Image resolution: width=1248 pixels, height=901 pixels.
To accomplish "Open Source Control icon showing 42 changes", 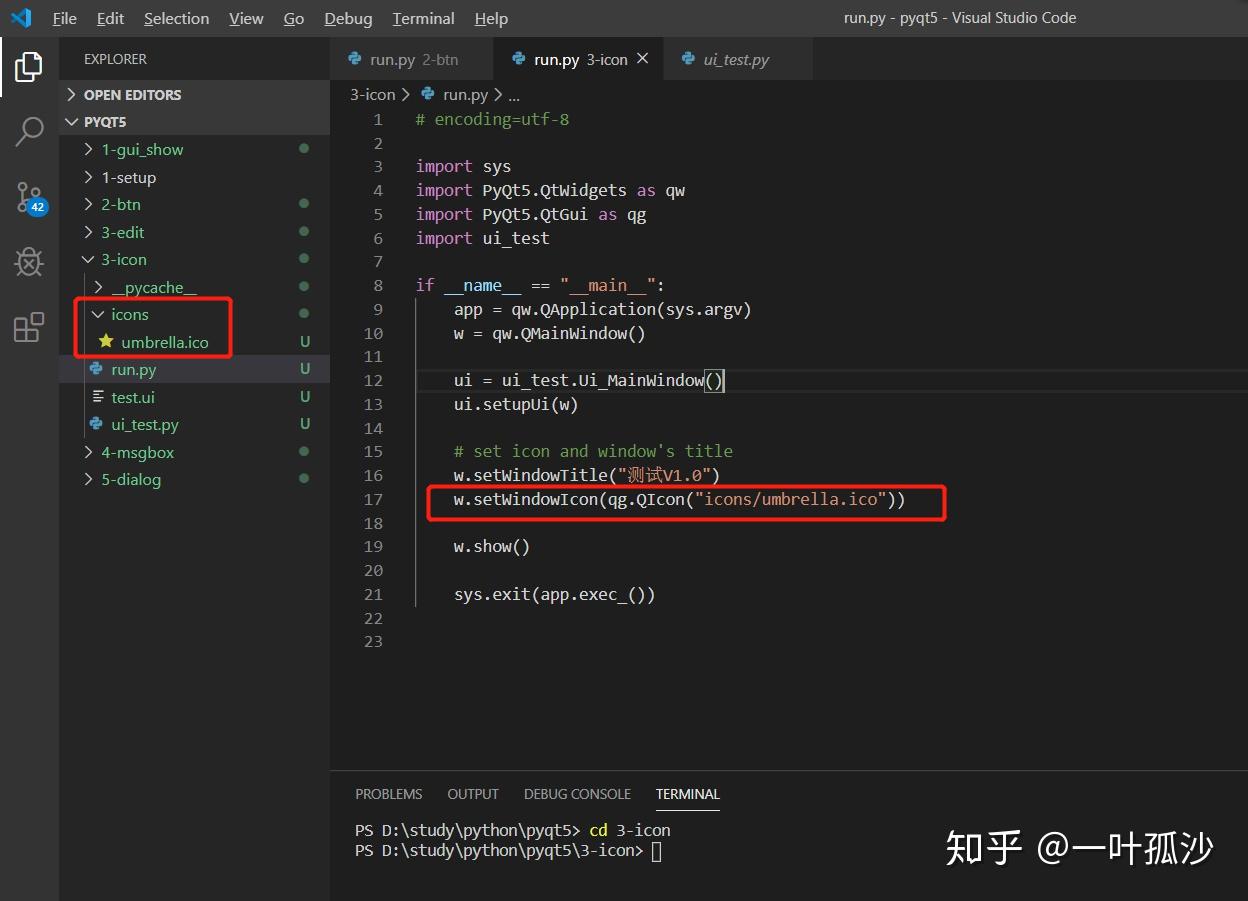I will coord(27,197).
